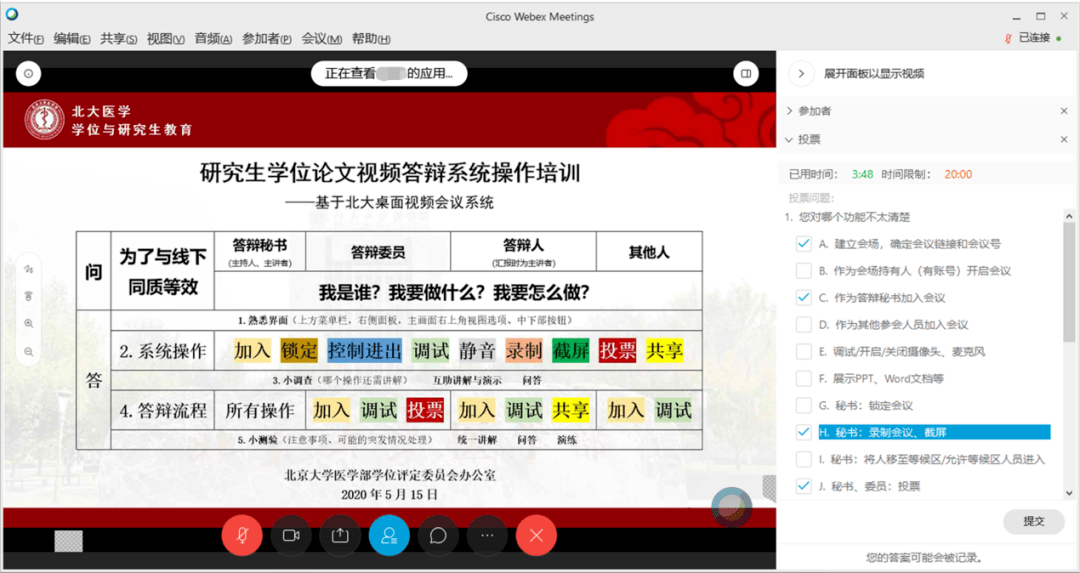Screen dimensions: 1080x573
Task: Click the round info button above the slide
Action: 28,74
